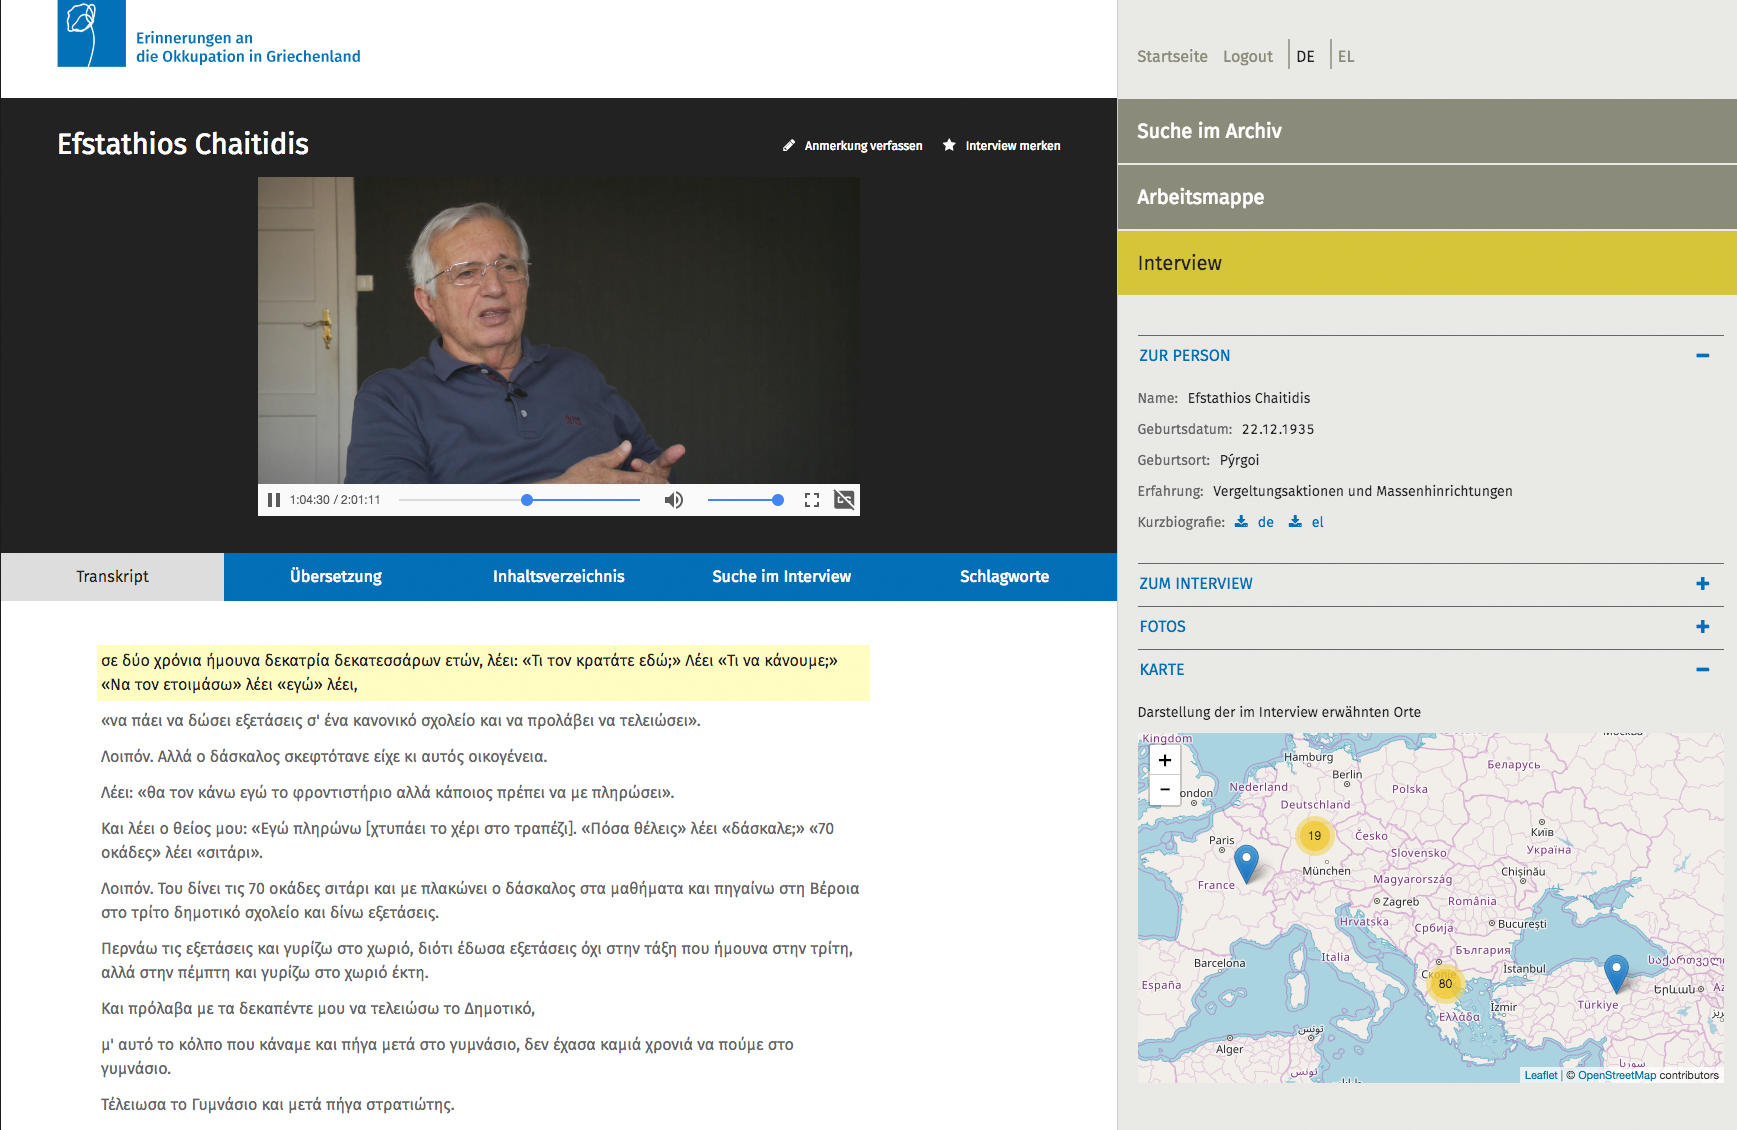Screen dimensions: 1737x1130
Task: Jump to transcript line 'Και πρόλαβα με τα δεκαπέντε'
Action: pyautogui.click(x=318, y=1009)
